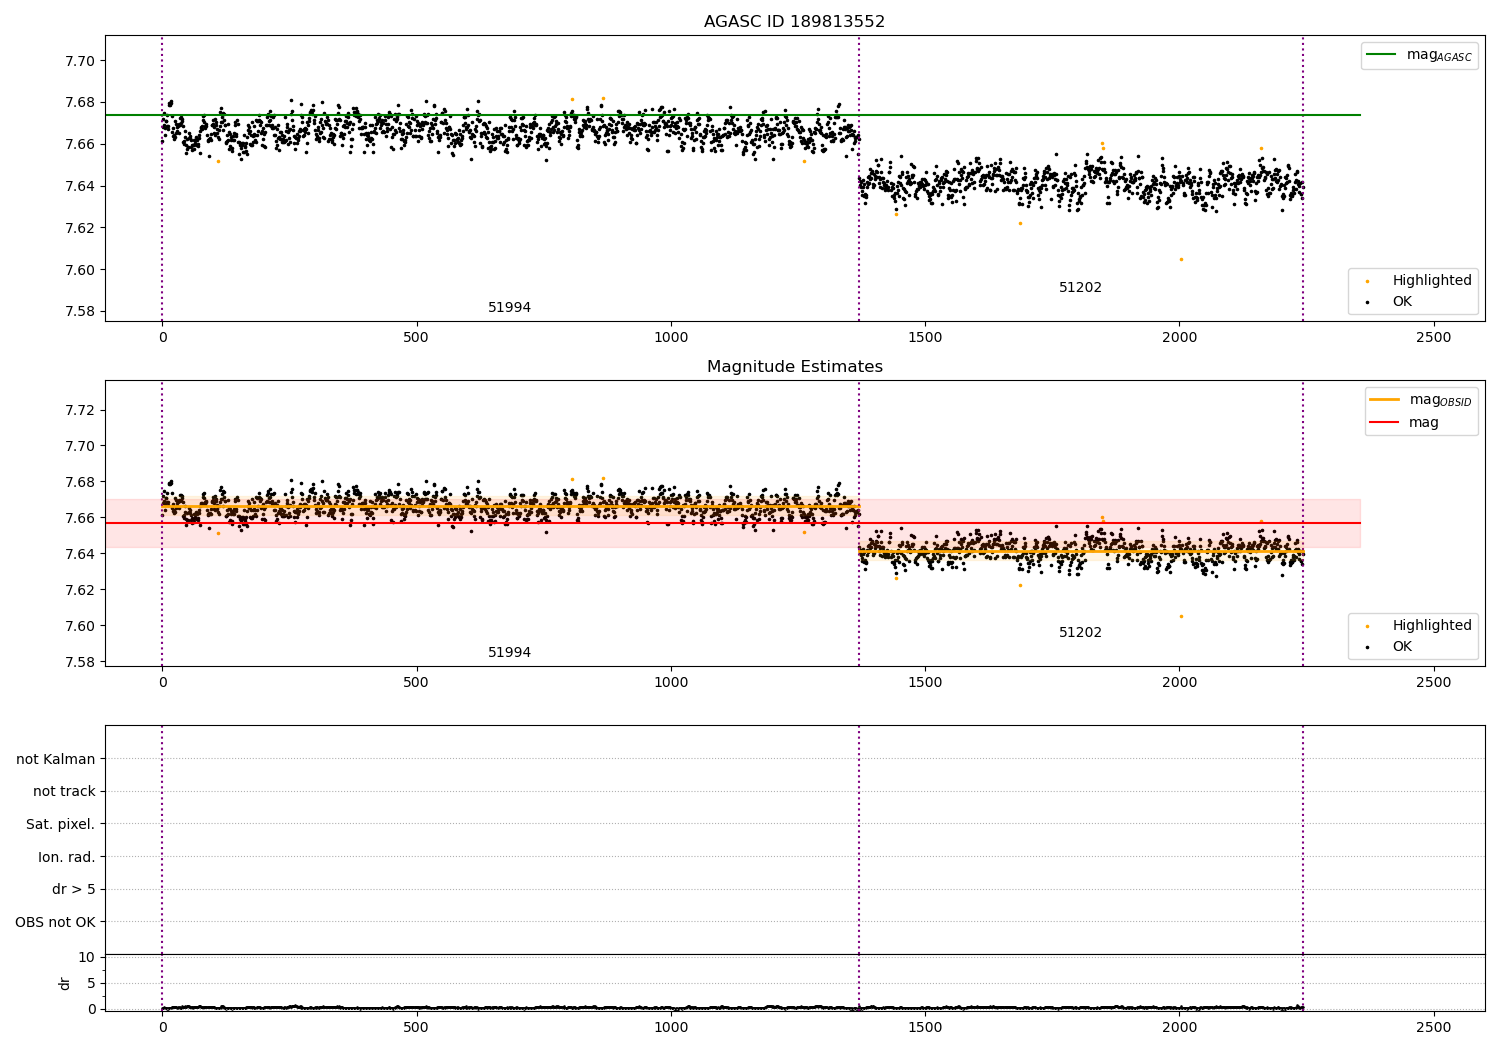This screenshot has width=1500, height=1050.
Task: Click the 7.58 tick in top plot
Action: tap(79, 312)
